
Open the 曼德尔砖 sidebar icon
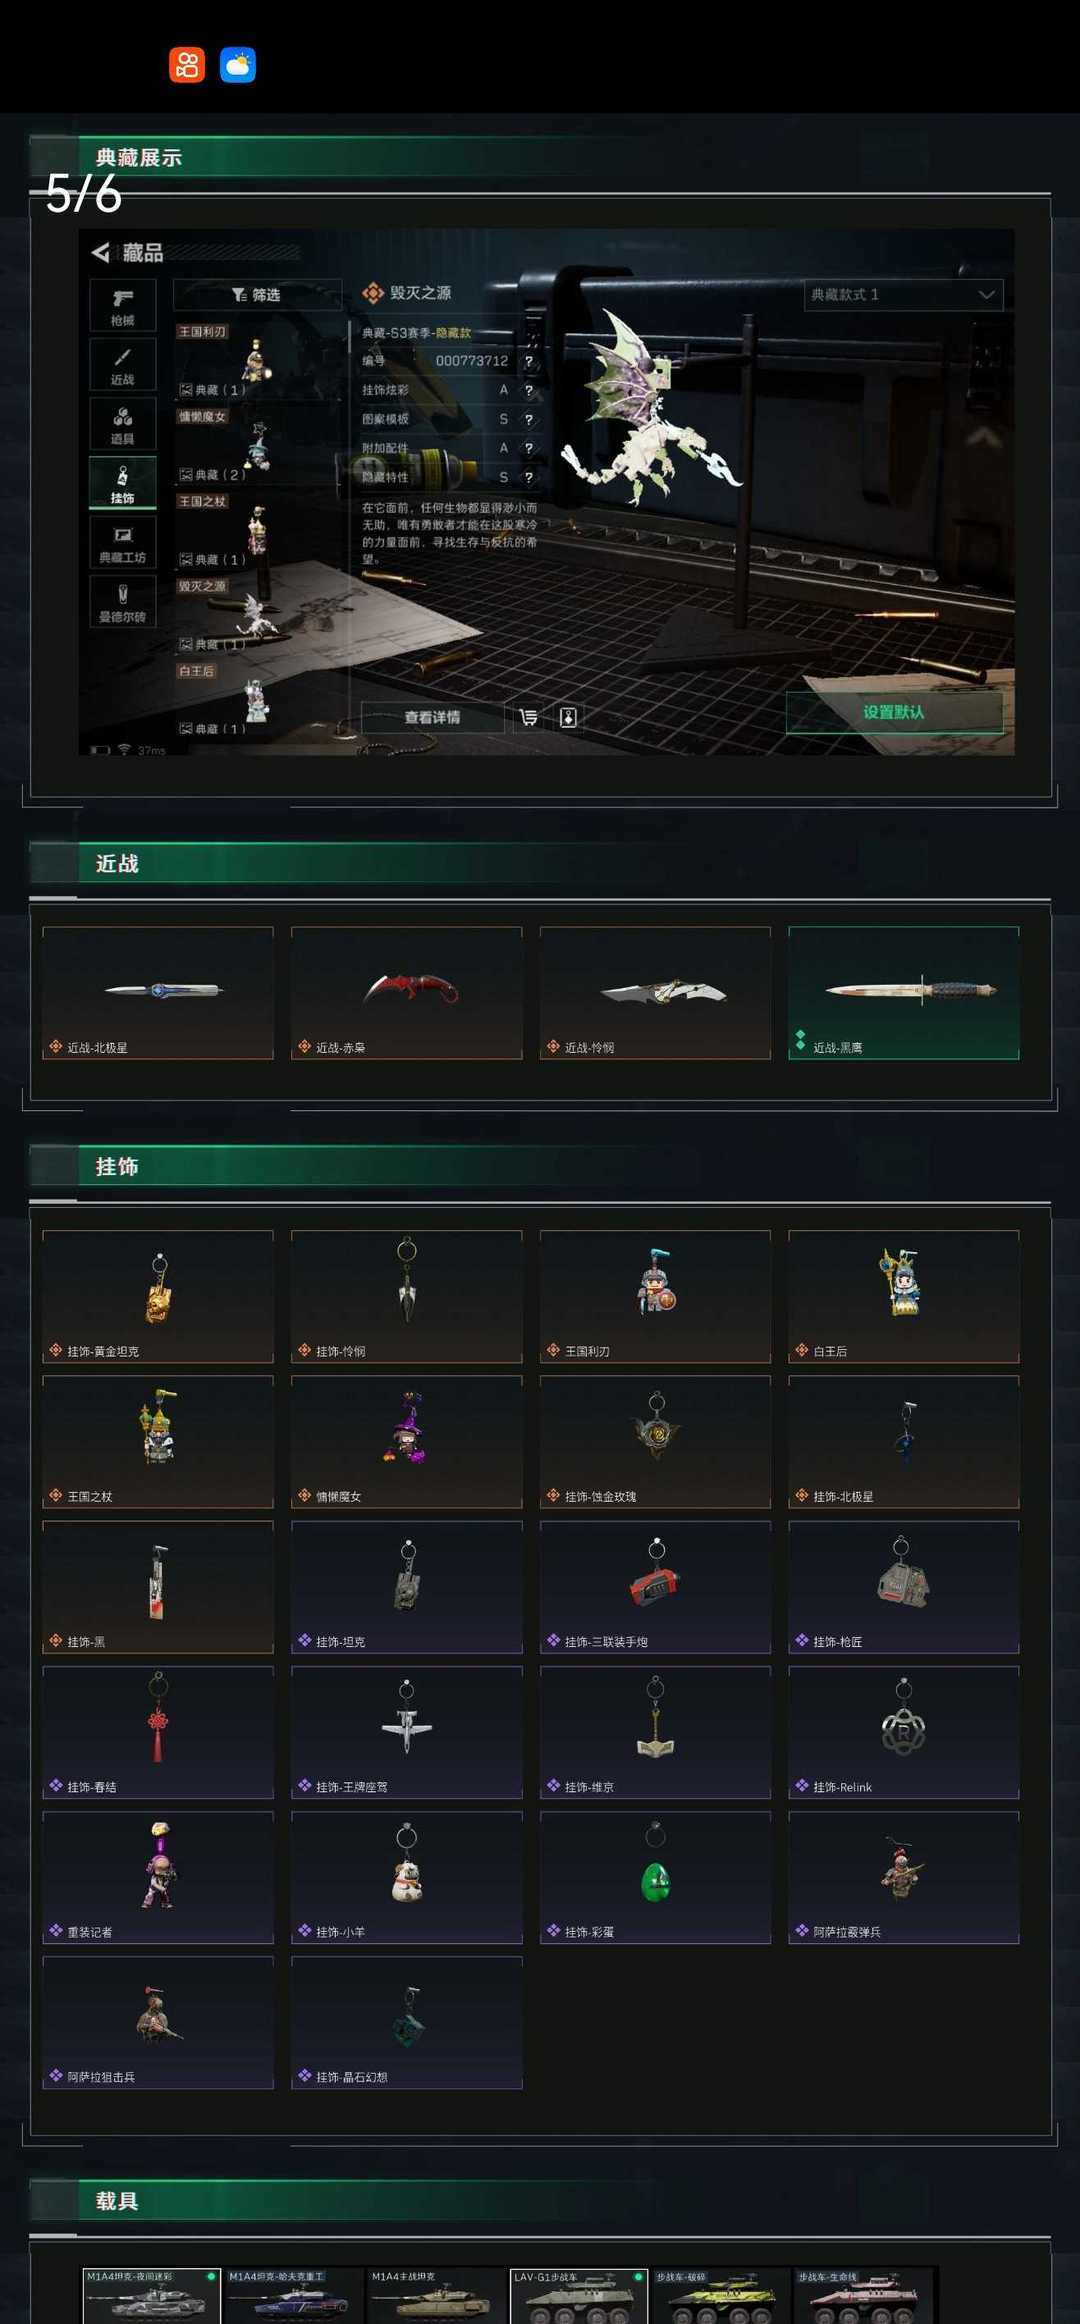pyautogui.click(x=122, y=601)
